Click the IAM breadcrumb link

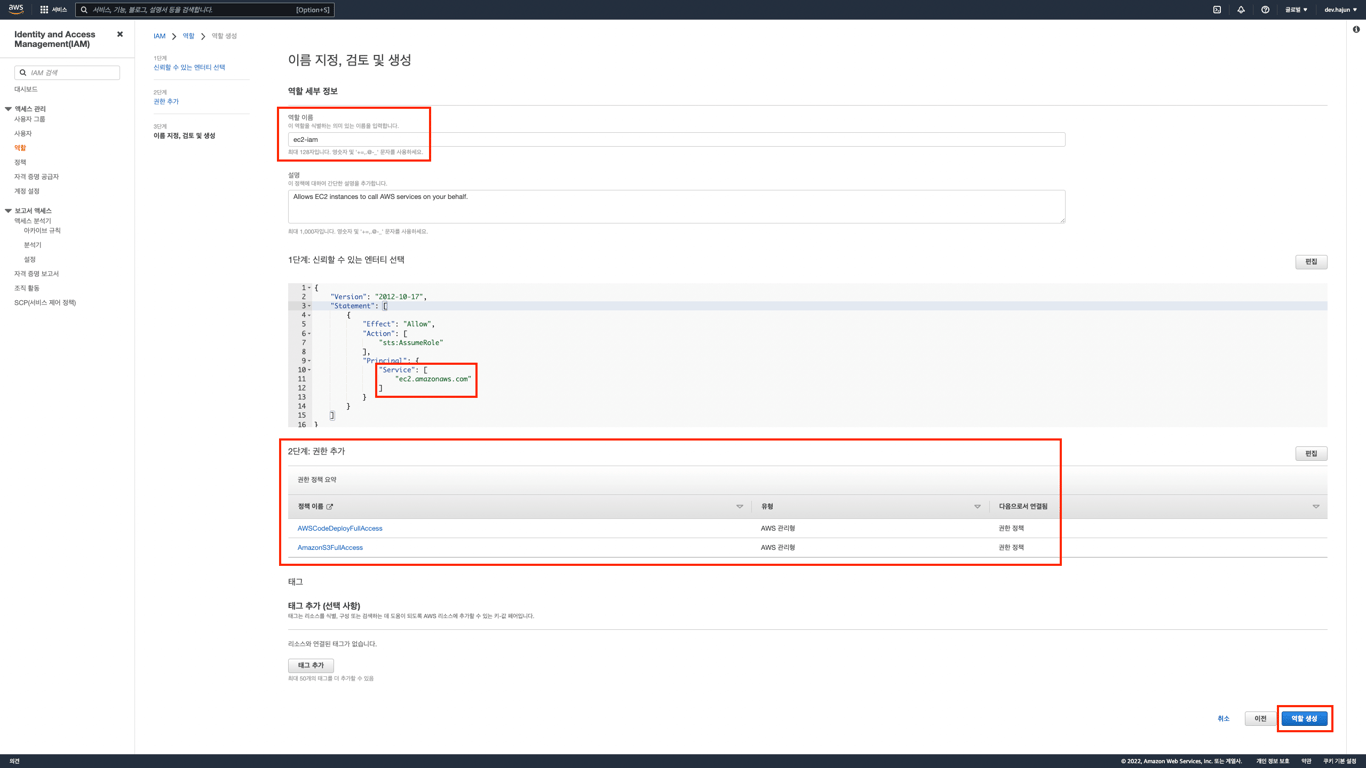click(159, 36)
